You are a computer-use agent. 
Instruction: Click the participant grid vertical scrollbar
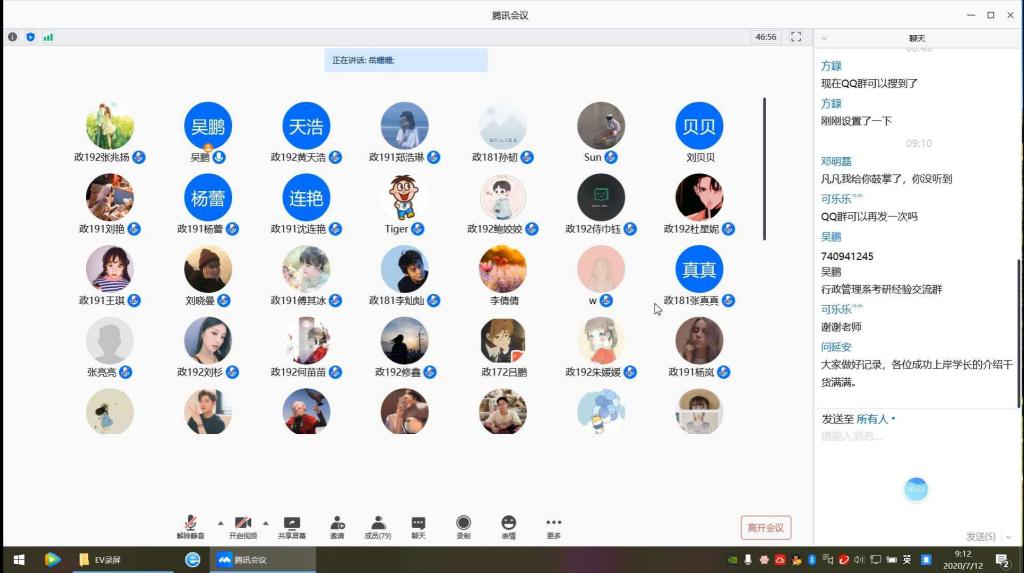point(765,168)
